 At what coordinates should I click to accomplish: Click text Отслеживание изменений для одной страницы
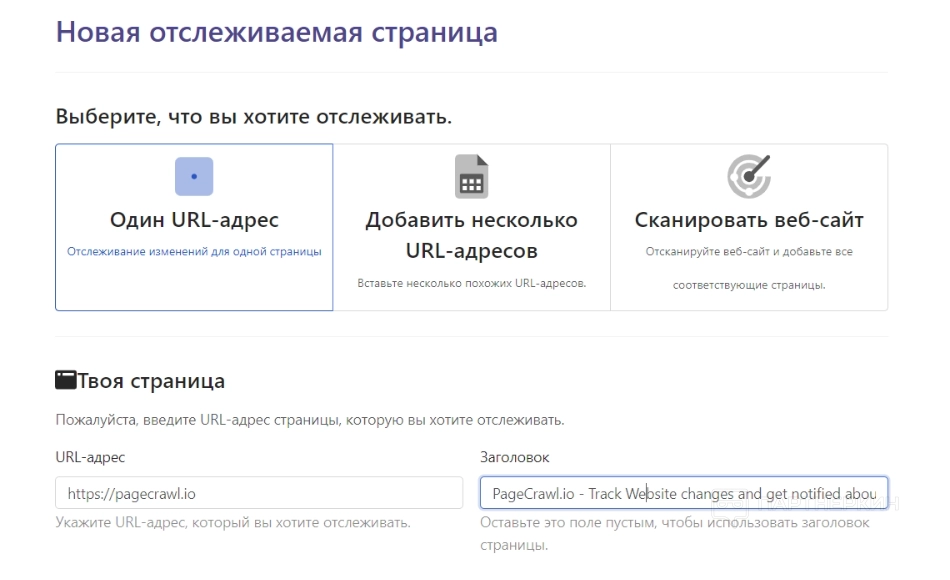click(194, 252)
